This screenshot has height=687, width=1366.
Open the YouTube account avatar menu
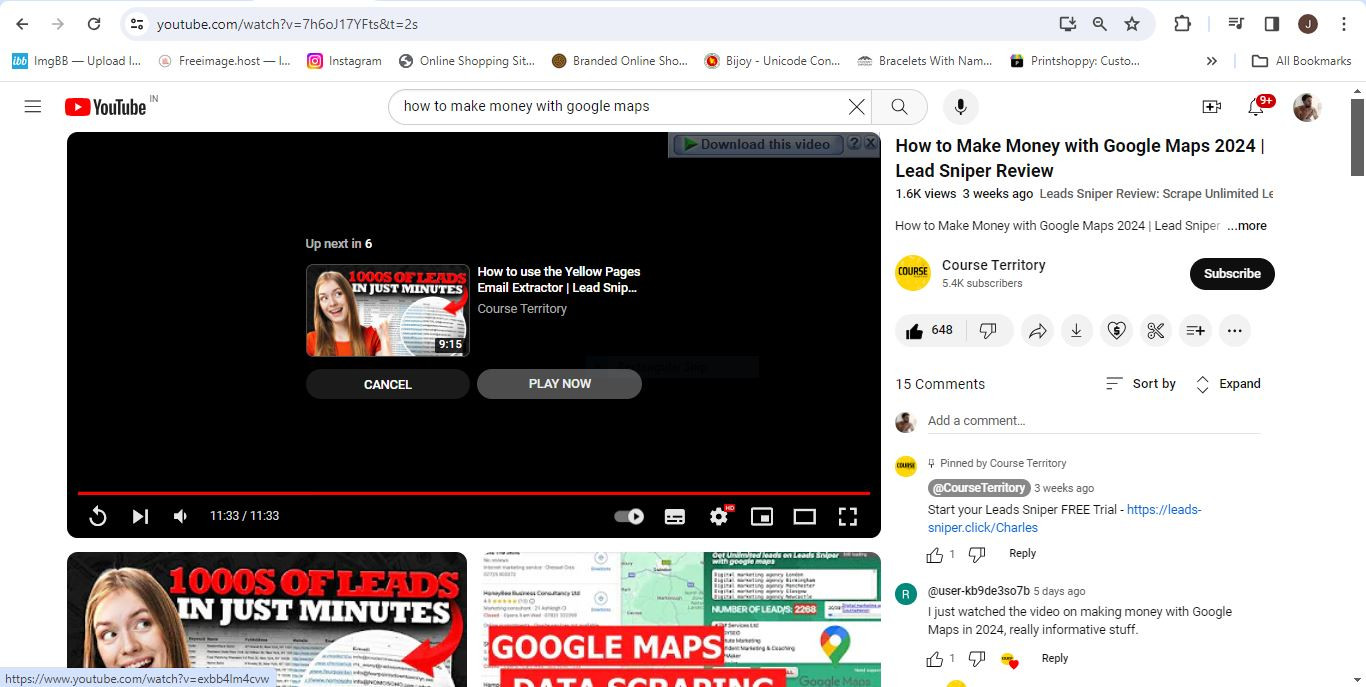[1307, 106]
